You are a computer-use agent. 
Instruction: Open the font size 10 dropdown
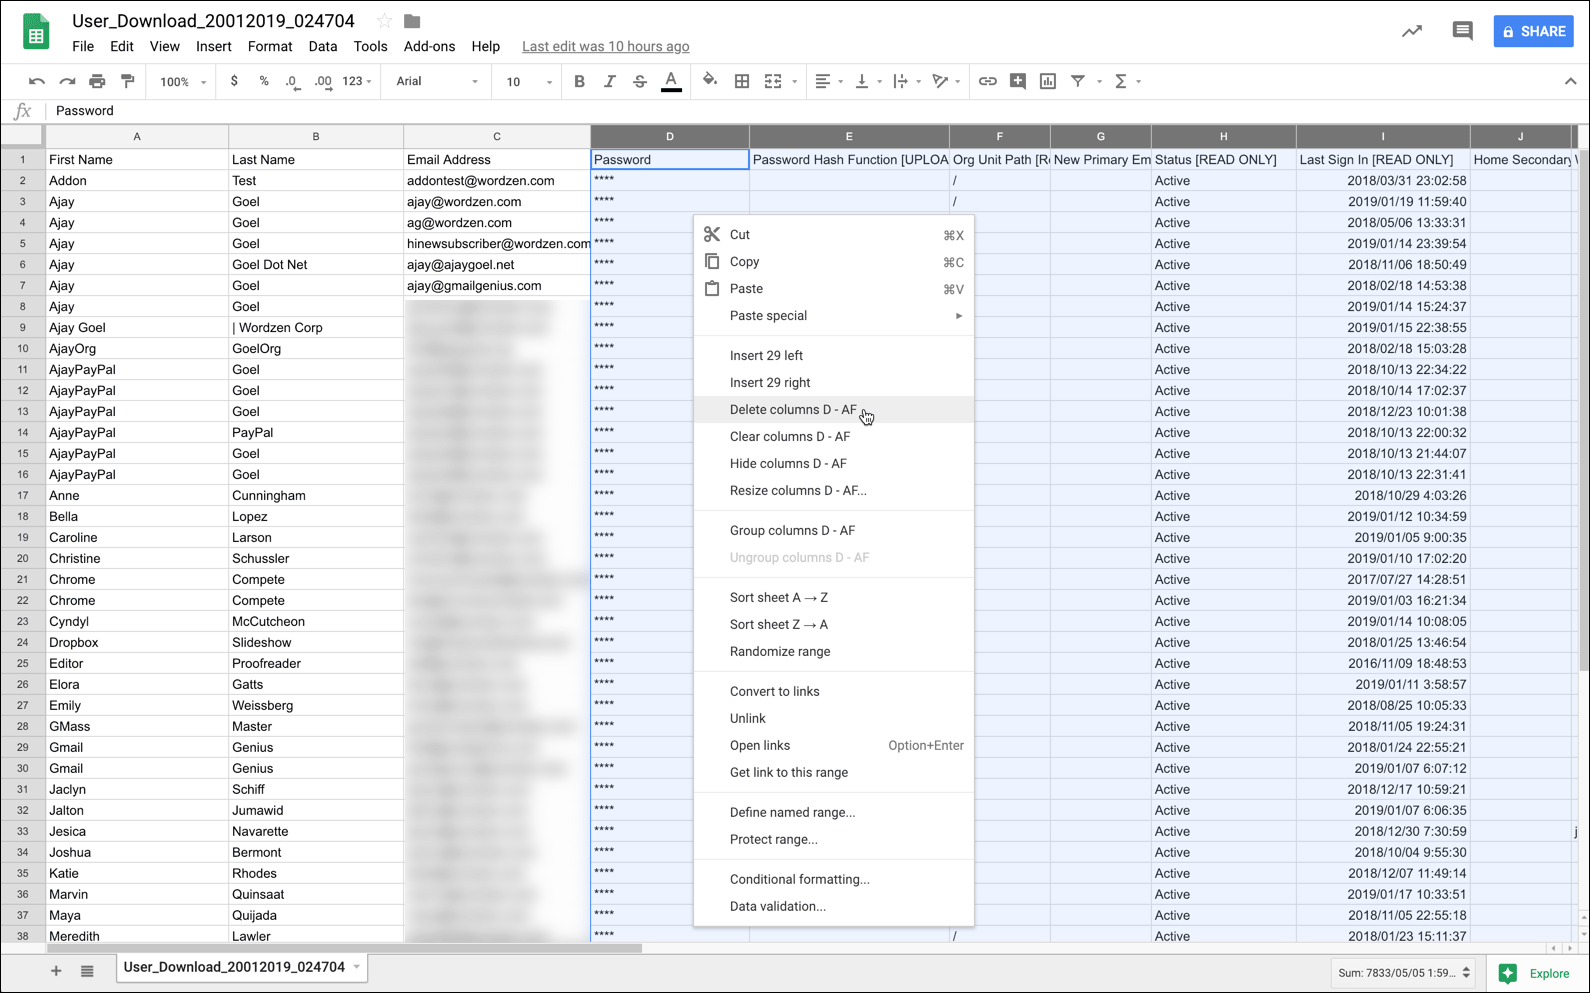527,82
